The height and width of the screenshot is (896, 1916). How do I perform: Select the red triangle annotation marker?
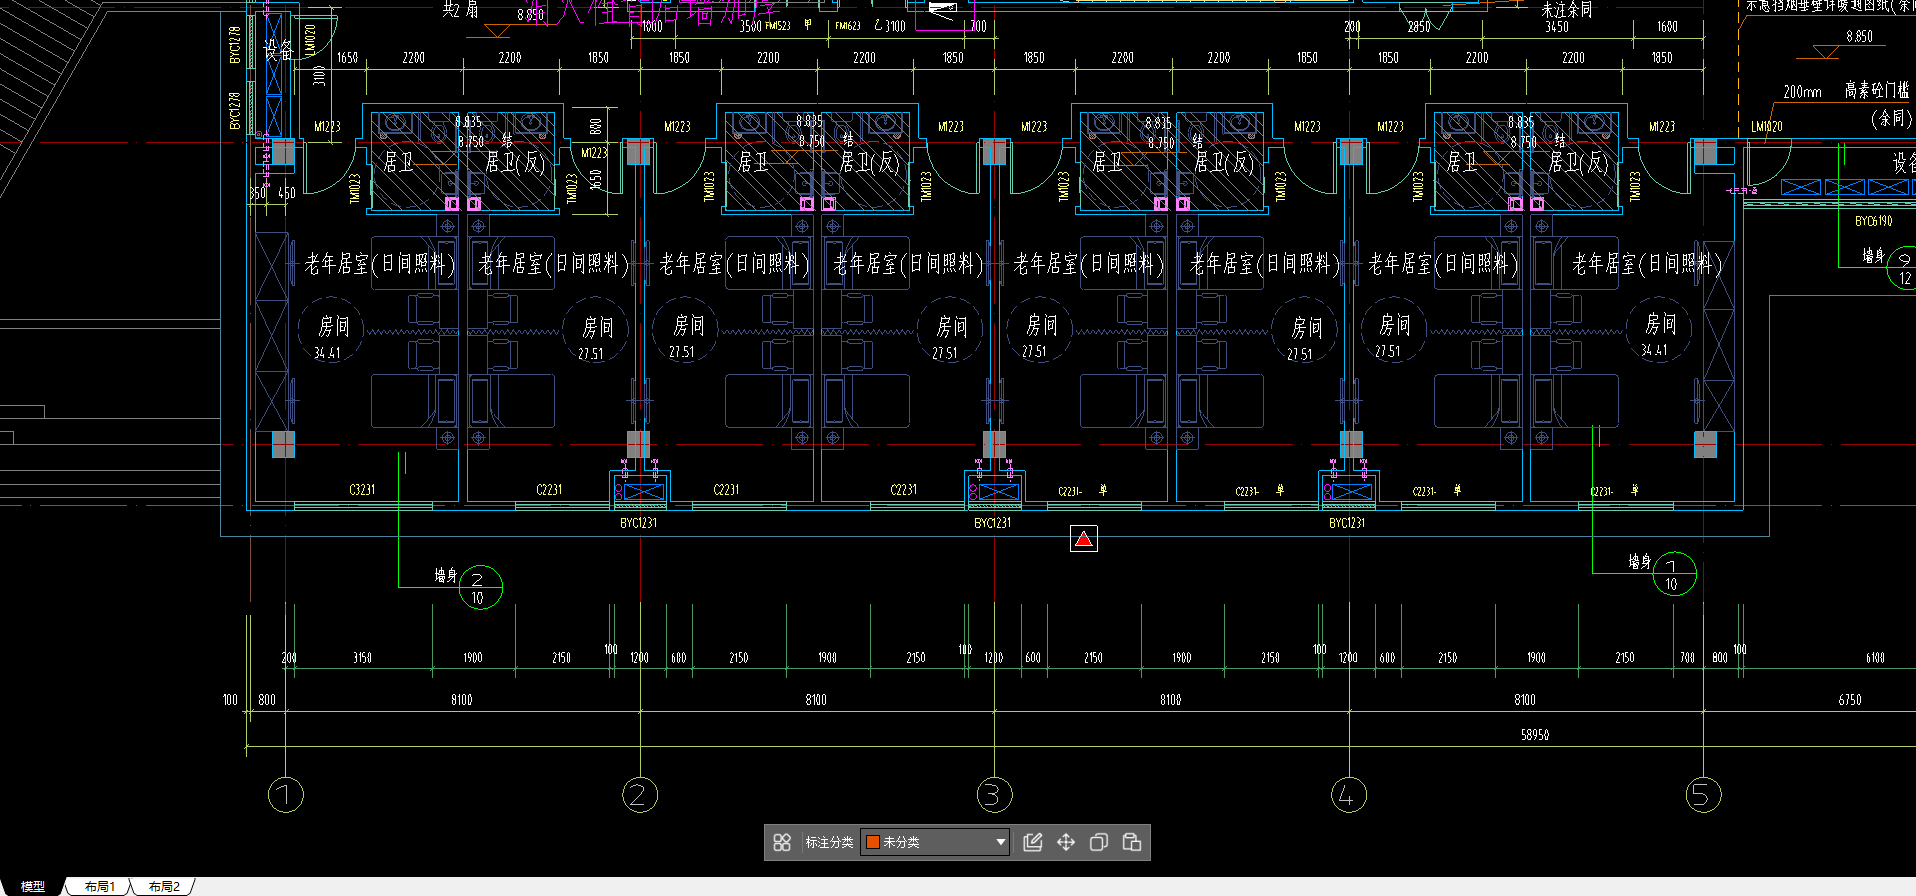click(x=1084, y=539)
